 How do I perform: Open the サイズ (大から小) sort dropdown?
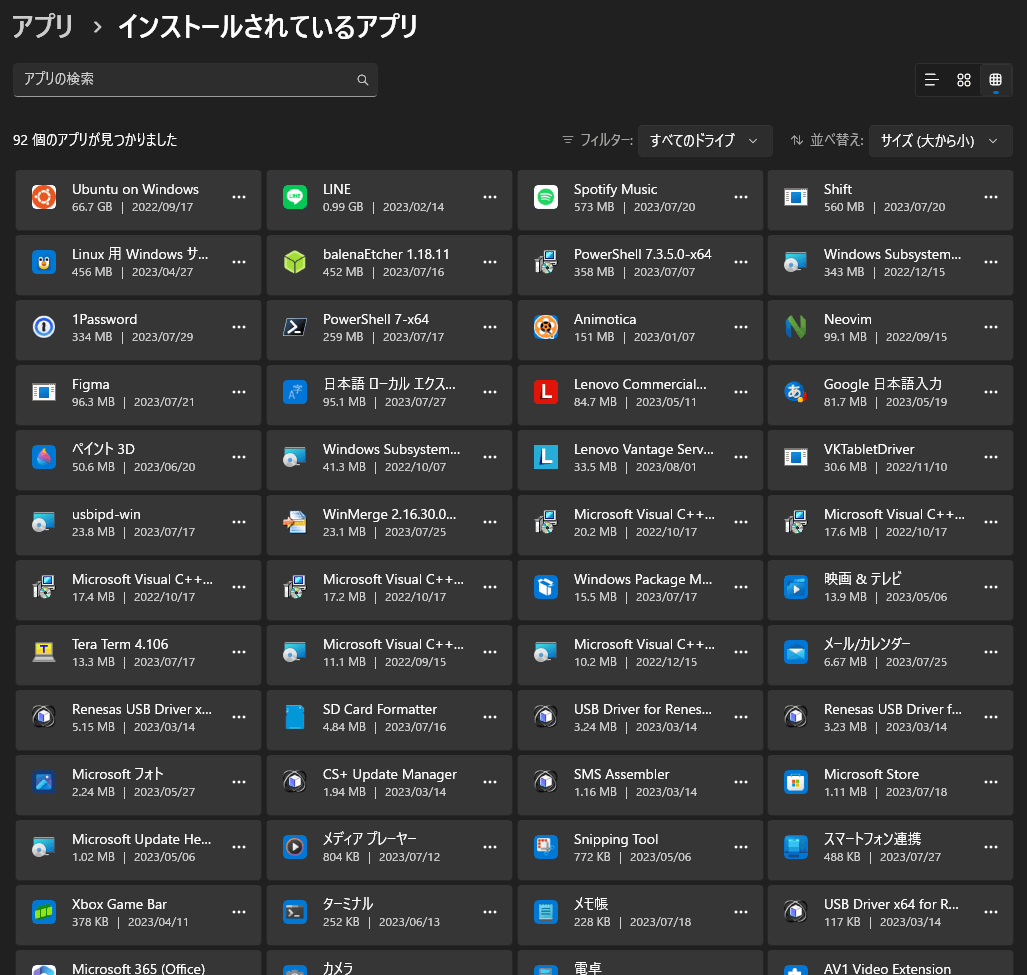939,141
